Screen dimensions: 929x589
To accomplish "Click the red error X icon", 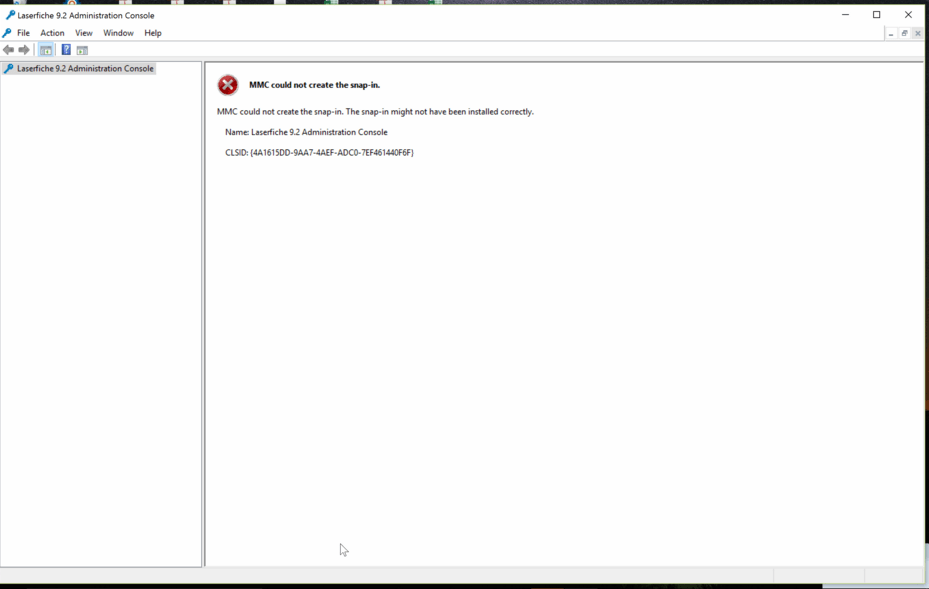I will [228, 85].
